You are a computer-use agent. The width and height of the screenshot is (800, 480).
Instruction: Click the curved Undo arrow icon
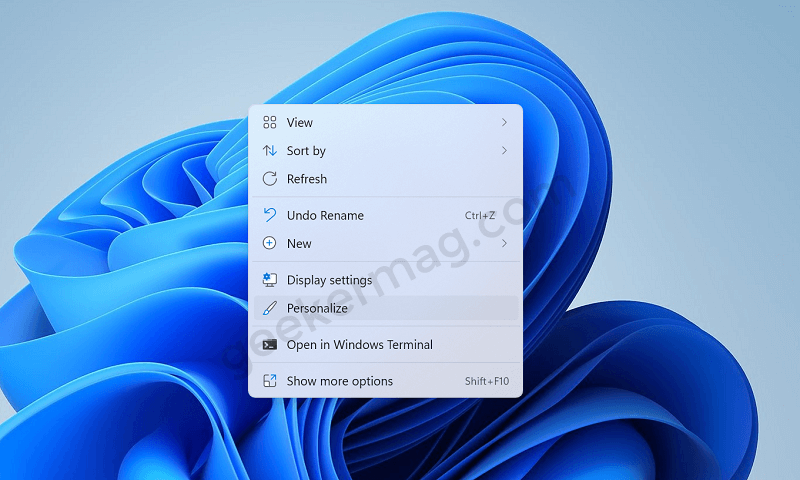click(269, 215)
